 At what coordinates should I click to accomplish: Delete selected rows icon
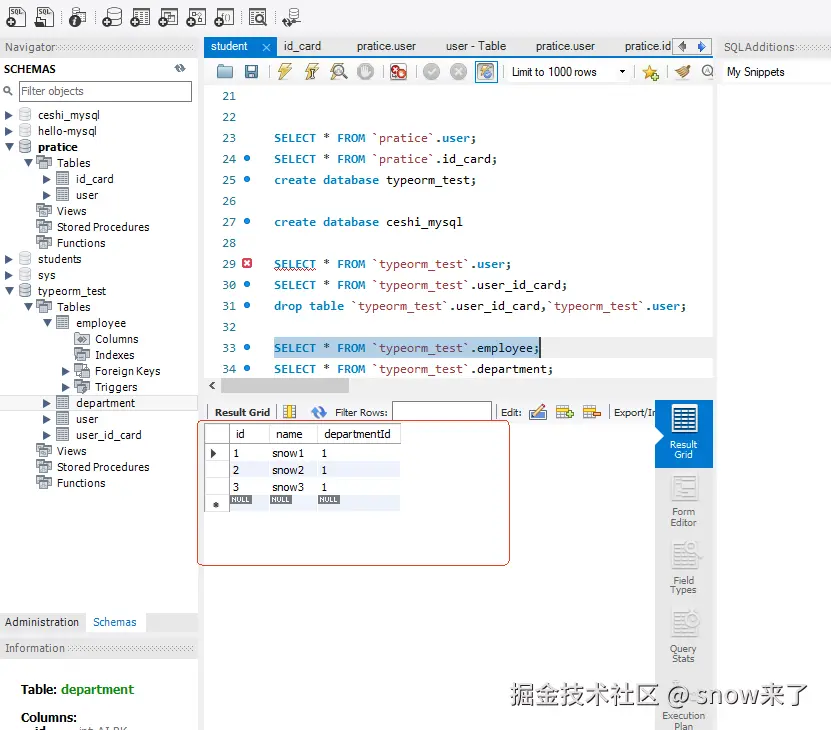591,412
